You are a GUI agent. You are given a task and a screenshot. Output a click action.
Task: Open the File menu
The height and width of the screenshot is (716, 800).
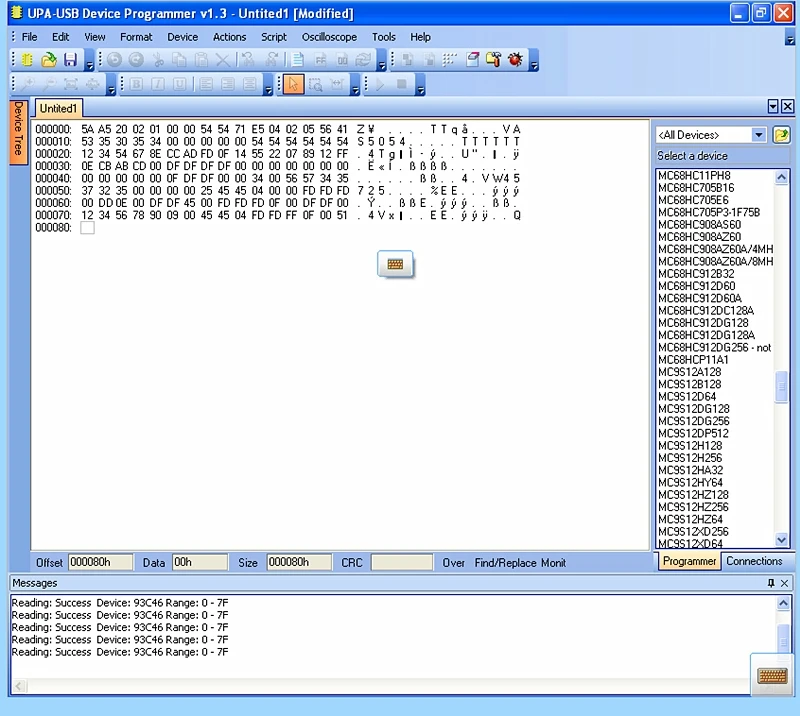coord(29,37)
